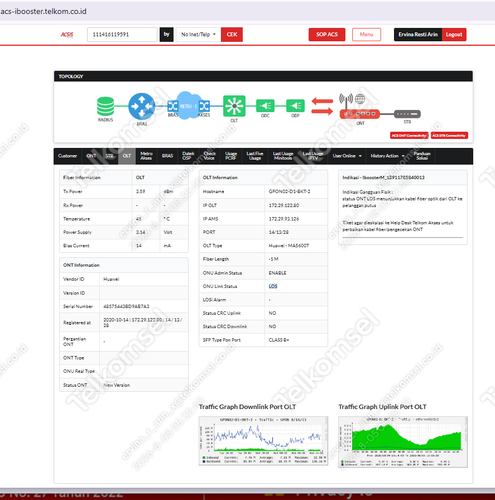Click the globe icon above ONT

[360, 99]
